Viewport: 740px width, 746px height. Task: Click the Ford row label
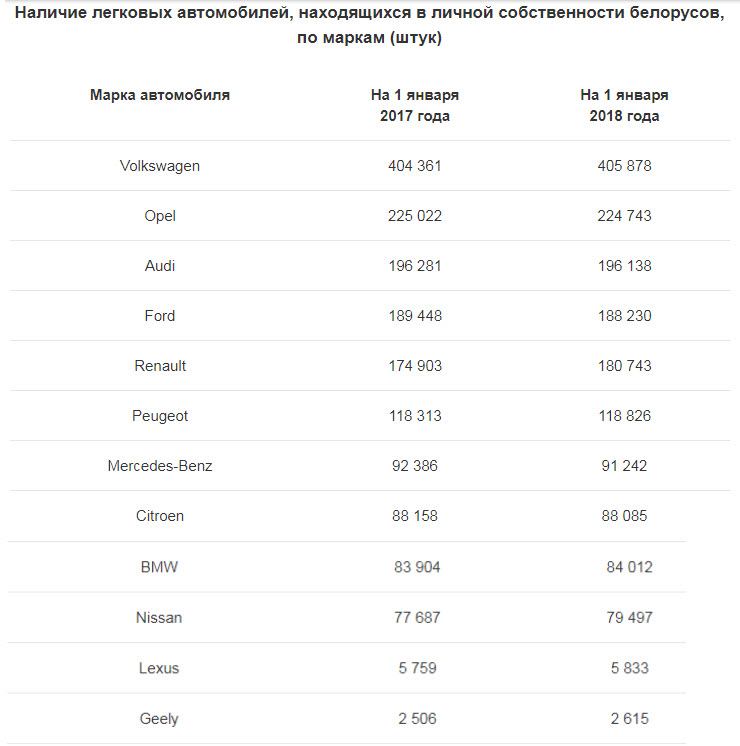pos(160,316)
